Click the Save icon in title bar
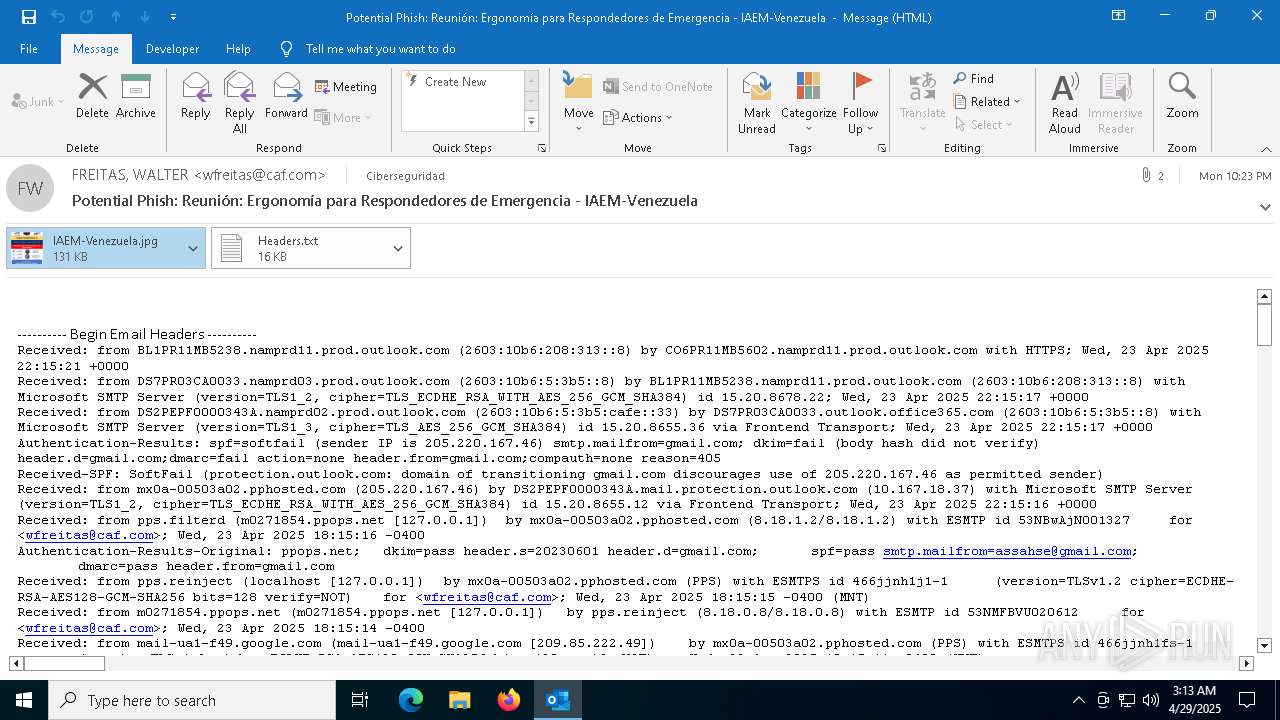This screenshot has height=720, width=1280. tap(29, 17)
